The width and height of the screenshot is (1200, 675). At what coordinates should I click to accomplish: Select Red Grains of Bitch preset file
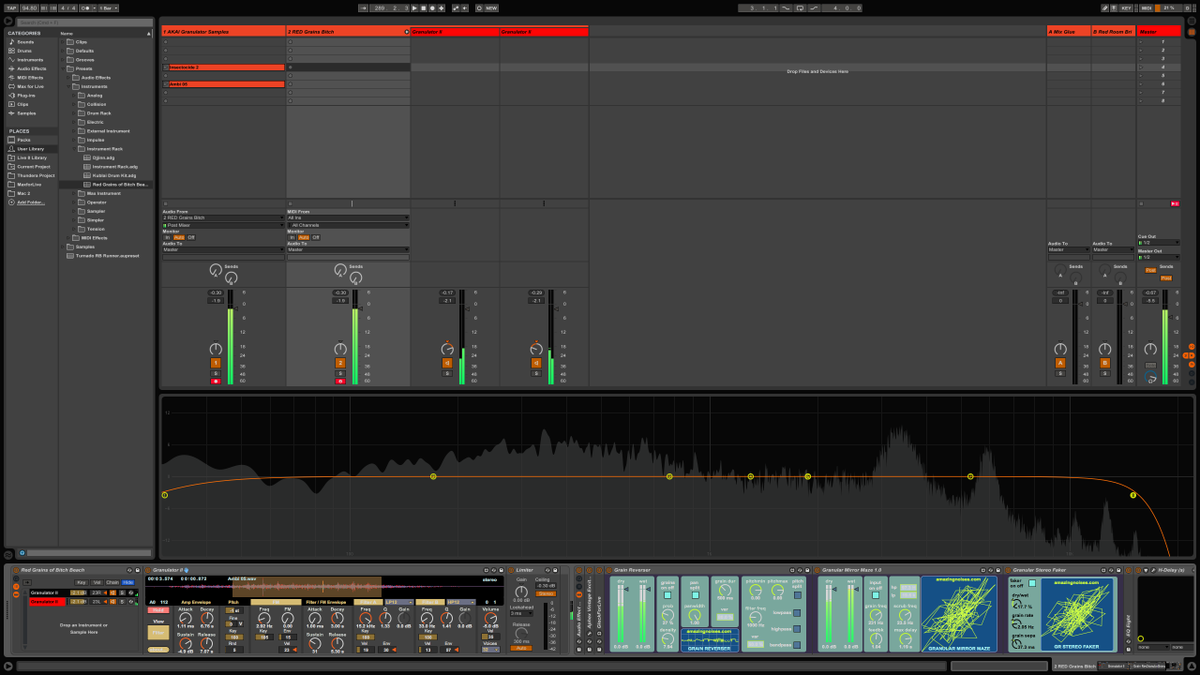tap(118, 185)
